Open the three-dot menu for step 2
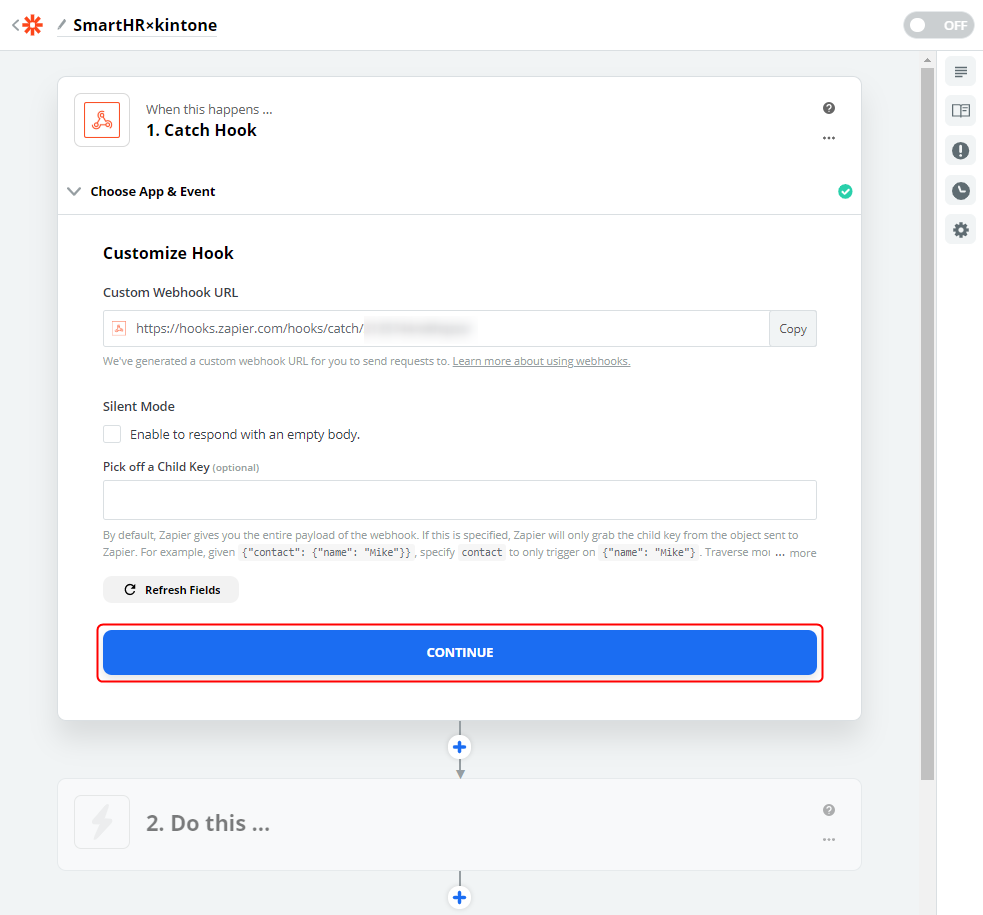 tap(829, 840)
